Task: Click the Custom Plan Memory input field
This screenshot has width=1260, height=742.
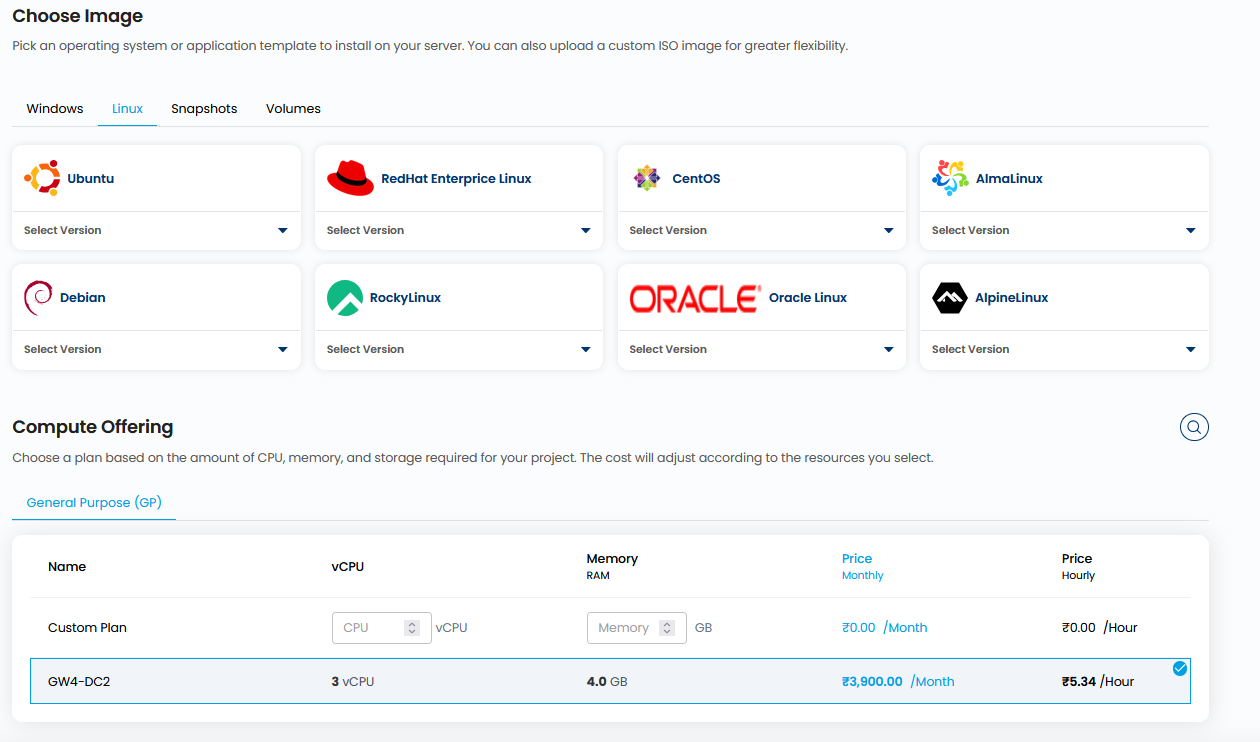Action: click(x=637, y=628)
